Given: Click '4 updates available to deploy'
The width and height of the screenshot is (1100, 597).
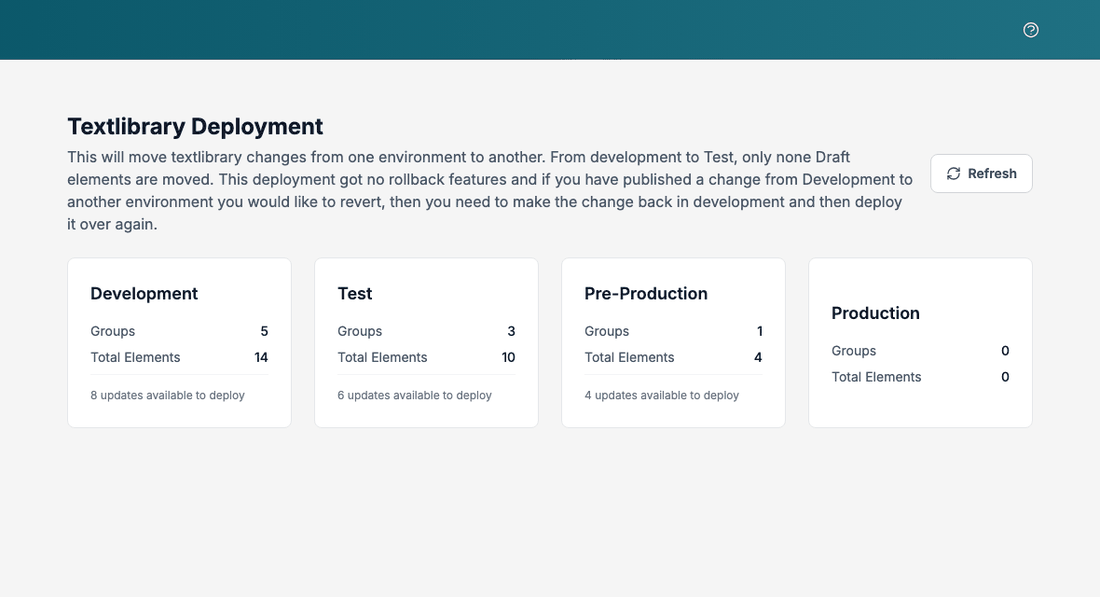Looking at the screenshot, I should pos(662,395).
